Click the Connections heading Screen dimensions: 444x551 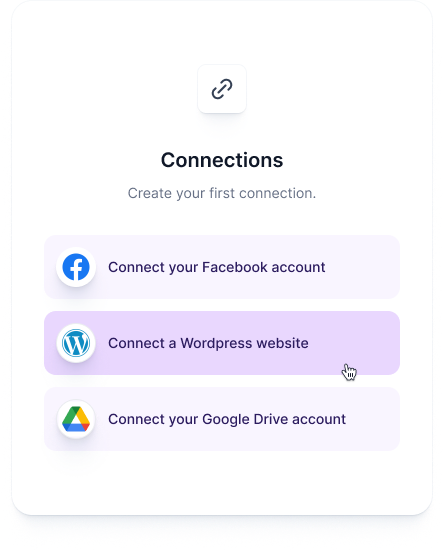click(222, 160)
